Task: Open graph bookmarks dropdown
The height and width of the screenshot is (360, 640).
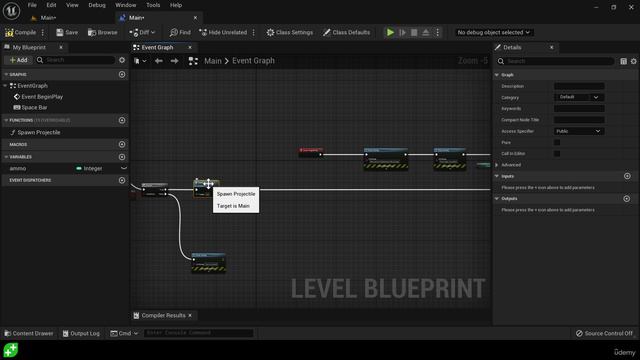Action: pos(140,61)
